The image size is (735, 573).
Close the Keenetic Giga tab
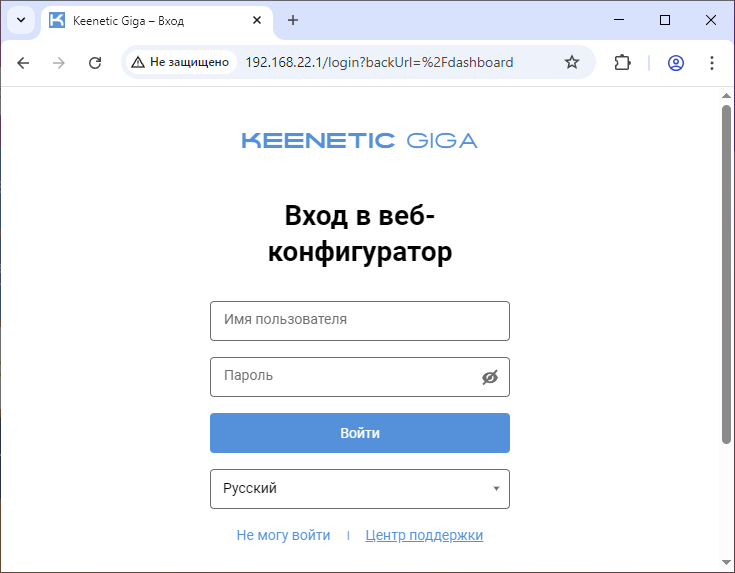pyautogui.click(x=258, y=20)
